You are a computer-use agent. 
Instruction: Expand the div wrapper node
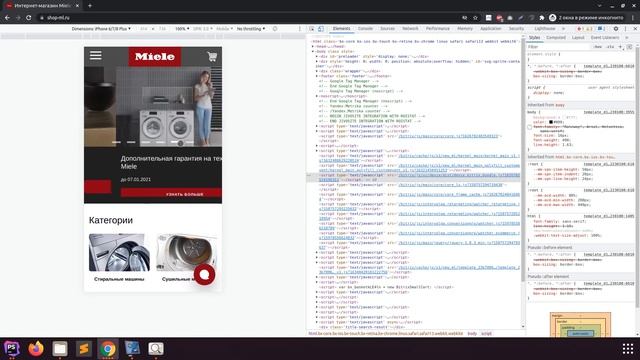(x=317, y=71)
